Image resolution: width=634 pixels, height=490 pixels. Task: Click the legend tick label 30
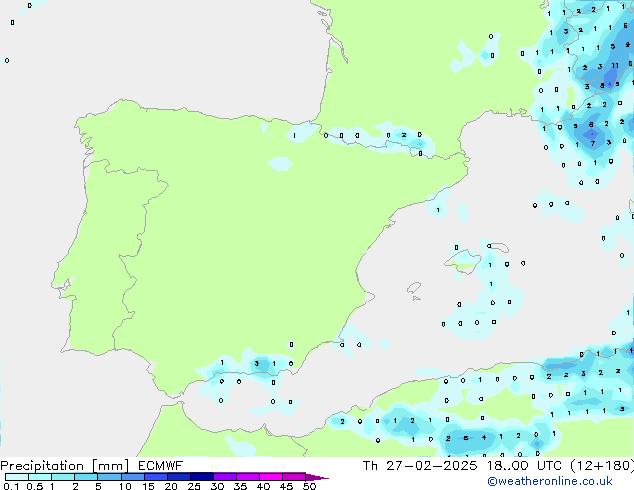216,487
